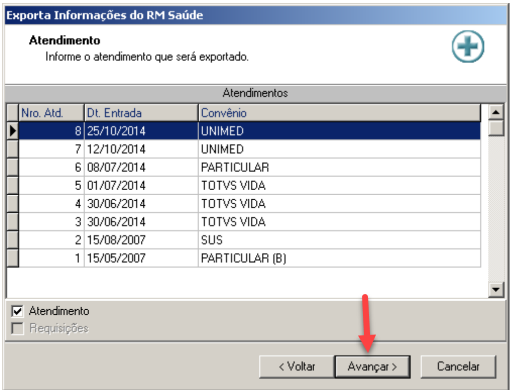Select row selector for atendimento 2
The height and width of the screenshot is (390, 510).
13,240
